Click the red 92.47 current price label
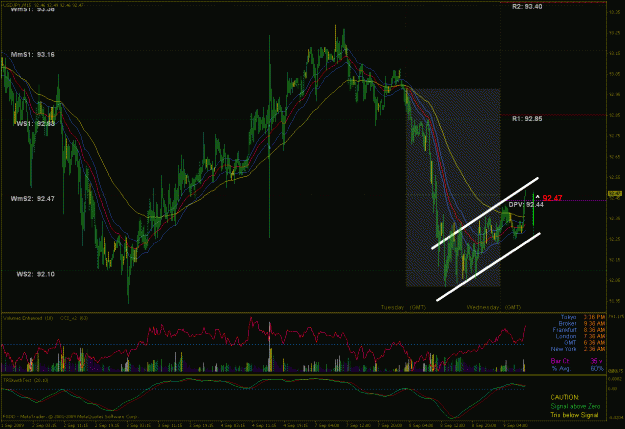Screen dimensions: 625x429 [552, 198]
